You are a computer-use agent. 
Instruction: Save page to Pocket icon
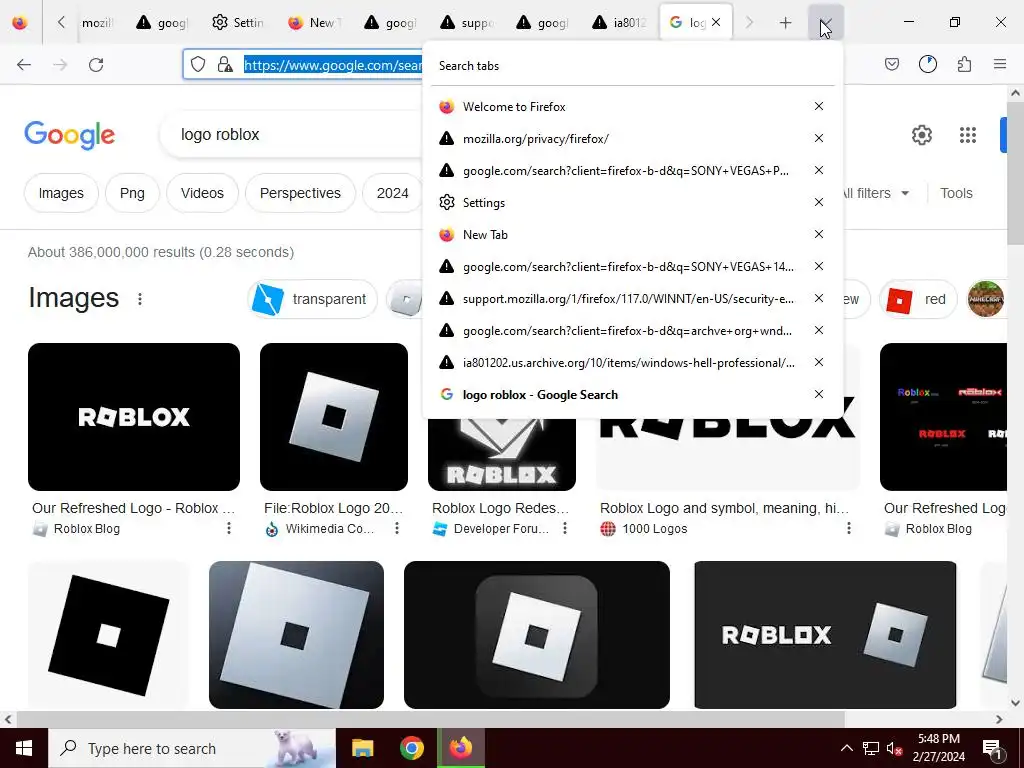(891, 64)
